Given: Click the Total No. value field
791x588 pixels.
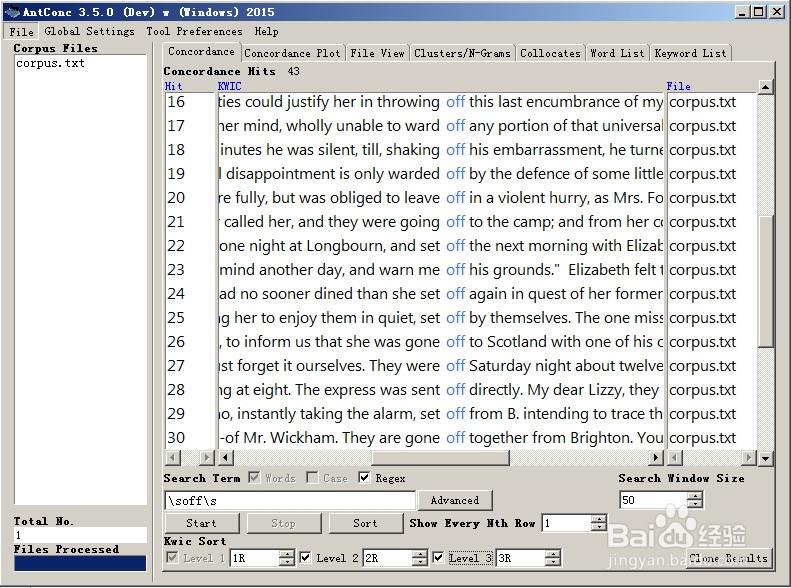Looking at the screenshot, I should pyautogui.click(x=80, y=535).
